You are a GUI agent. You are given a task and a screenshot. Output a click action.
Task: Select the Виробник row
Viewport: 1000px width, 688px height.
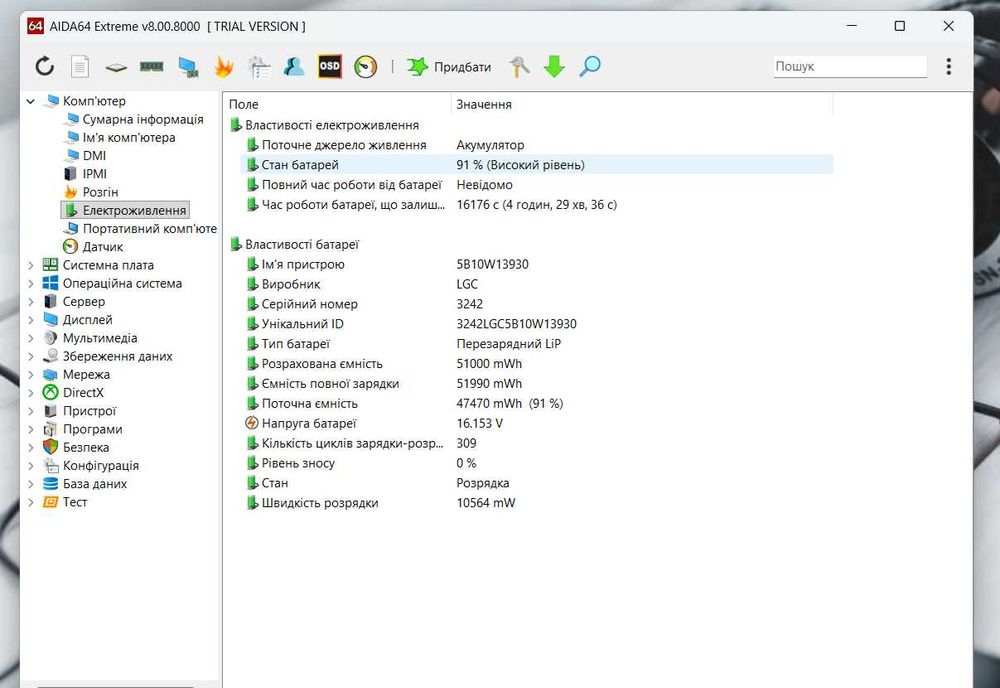click(x=537, y=284)
